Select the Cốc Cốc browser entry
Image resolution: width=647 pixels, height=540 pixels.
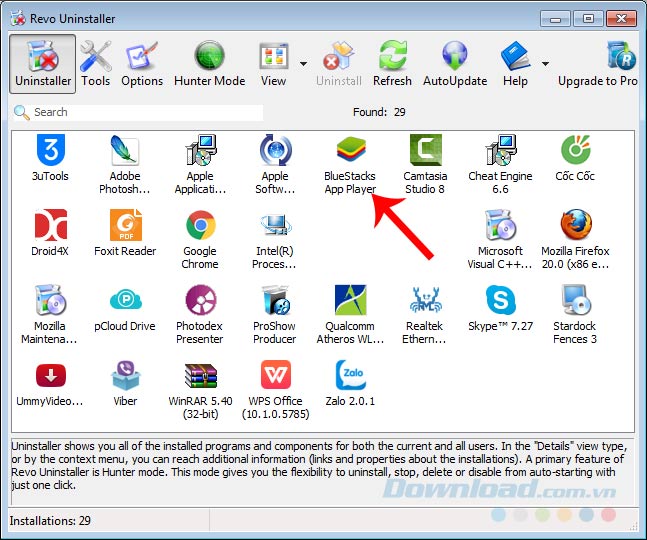(x=575, y=158)
